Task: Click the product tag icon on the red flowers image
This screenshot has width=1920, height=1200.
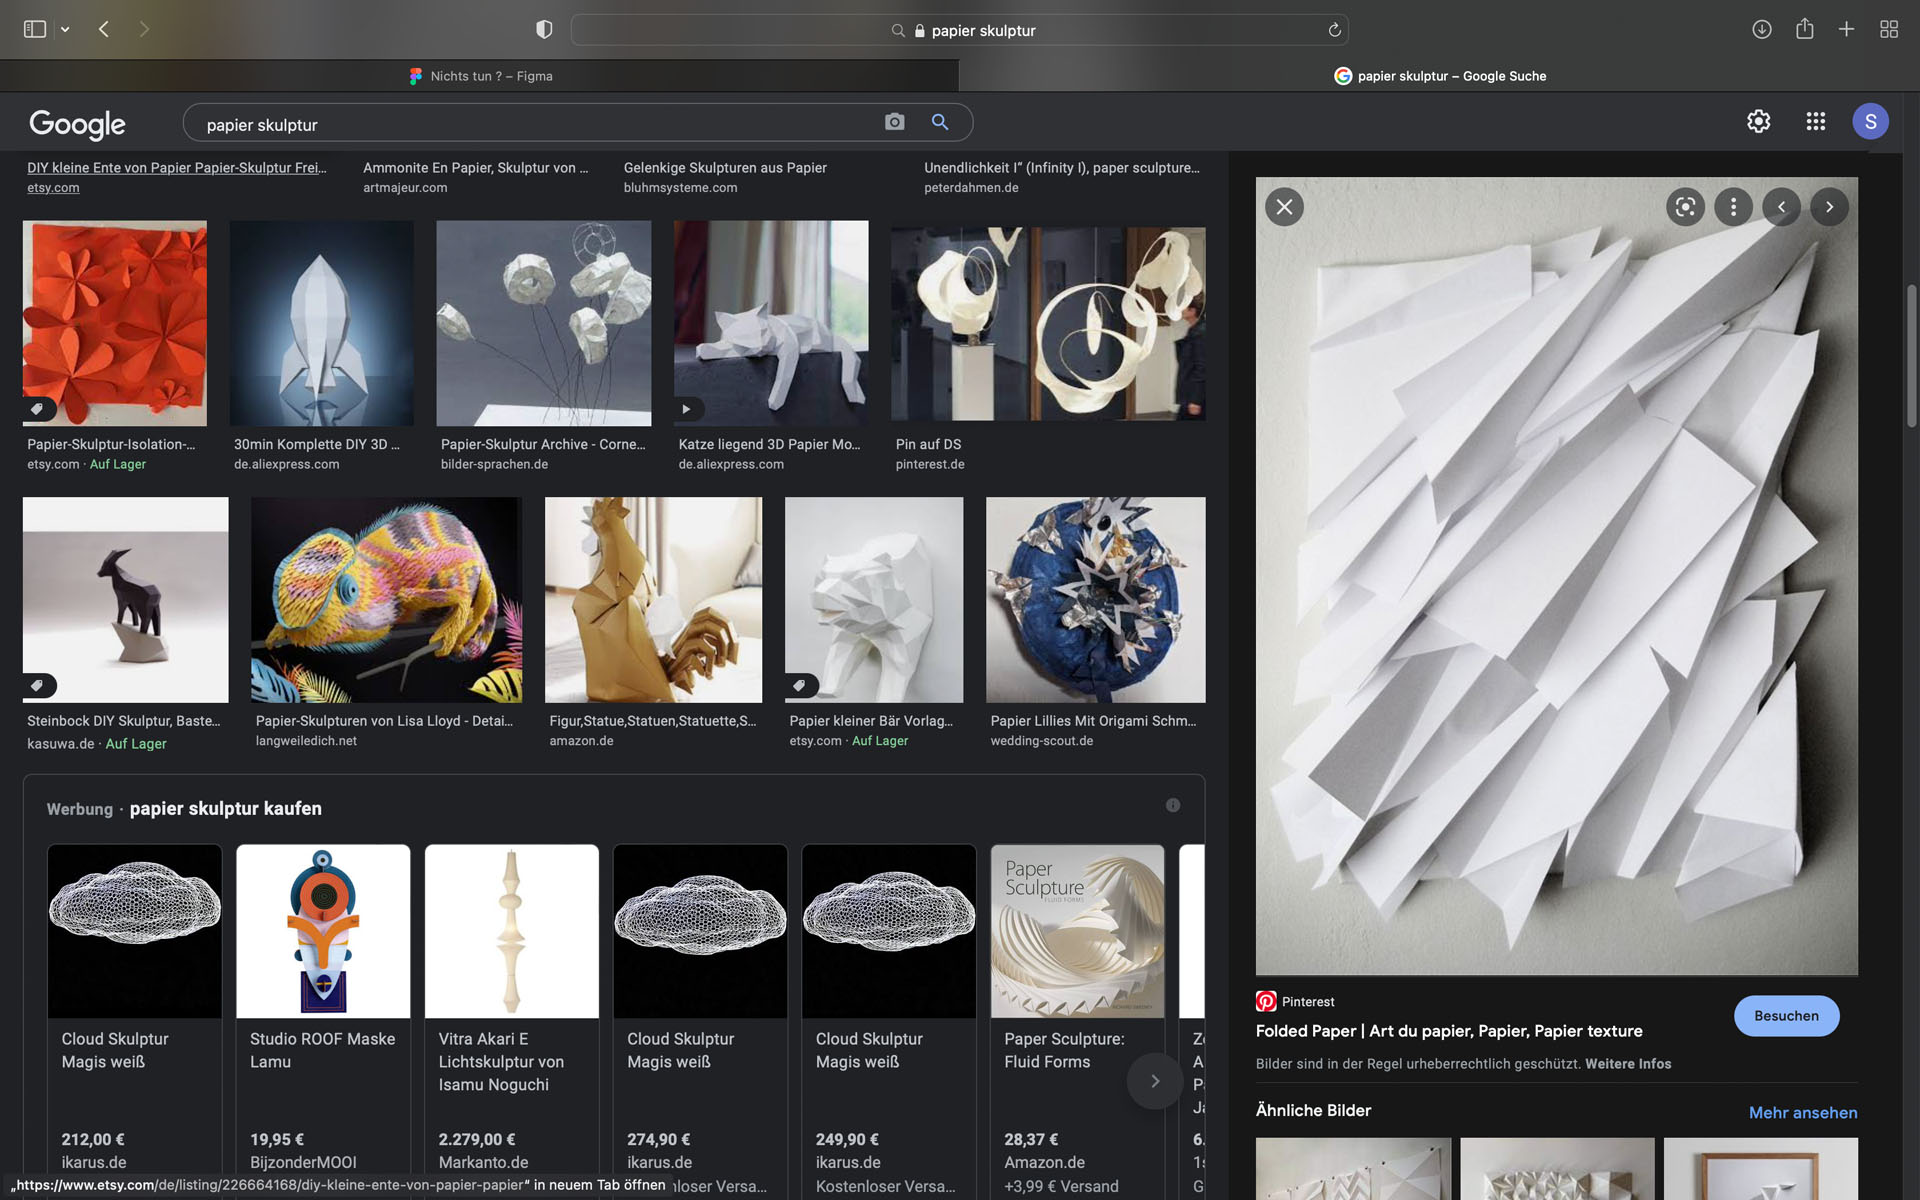Action: tap(38, 409)
